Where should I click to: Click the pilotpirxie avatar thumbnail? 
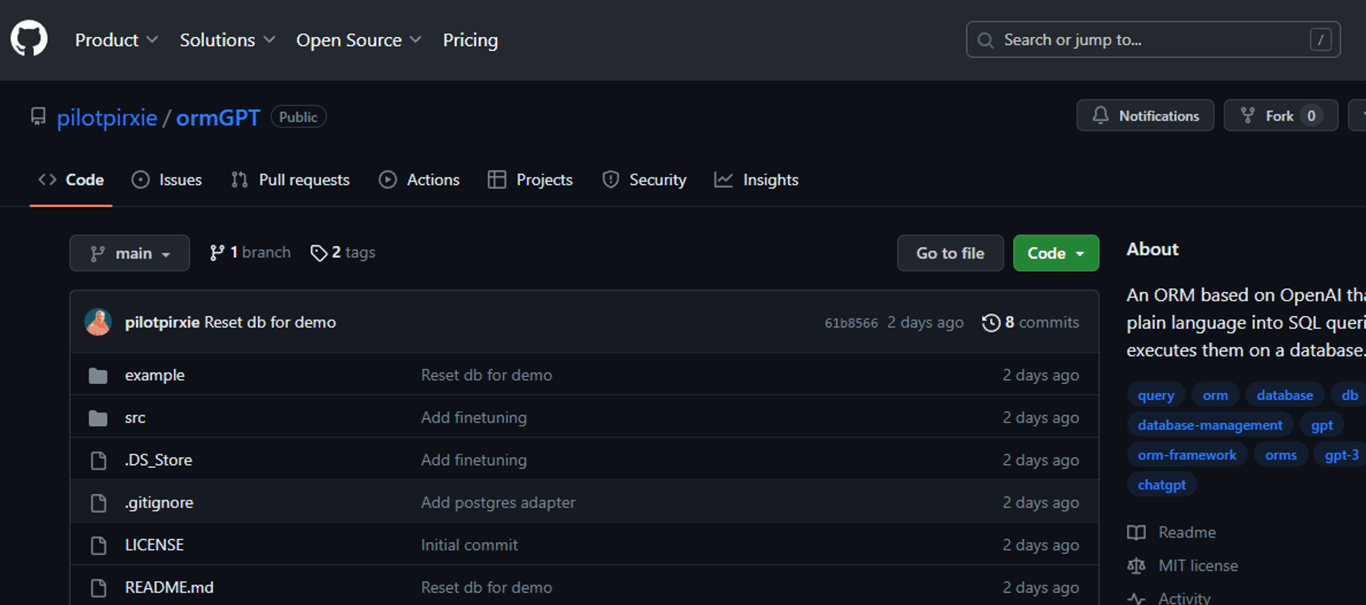pyautogui.click(x=98, y=322)
